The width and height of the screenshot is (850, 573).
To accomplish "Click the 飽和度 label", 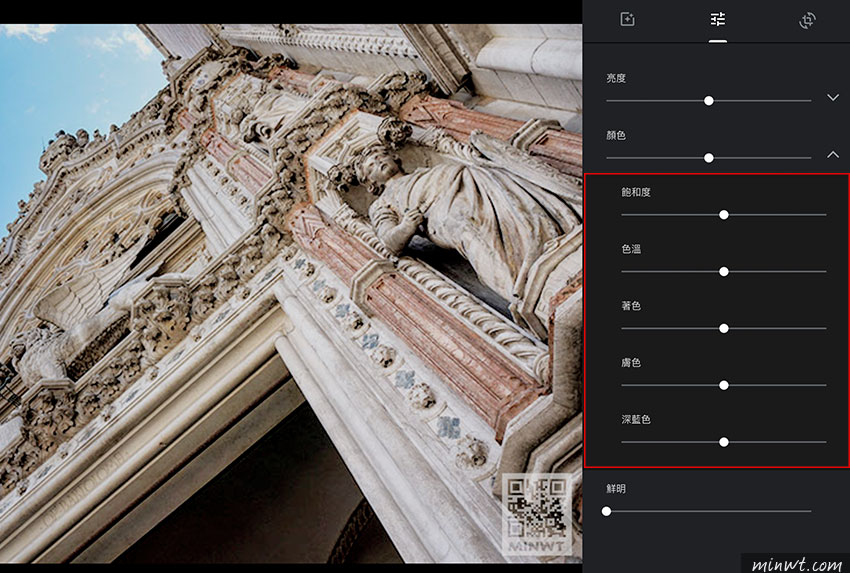I will 636,192.
